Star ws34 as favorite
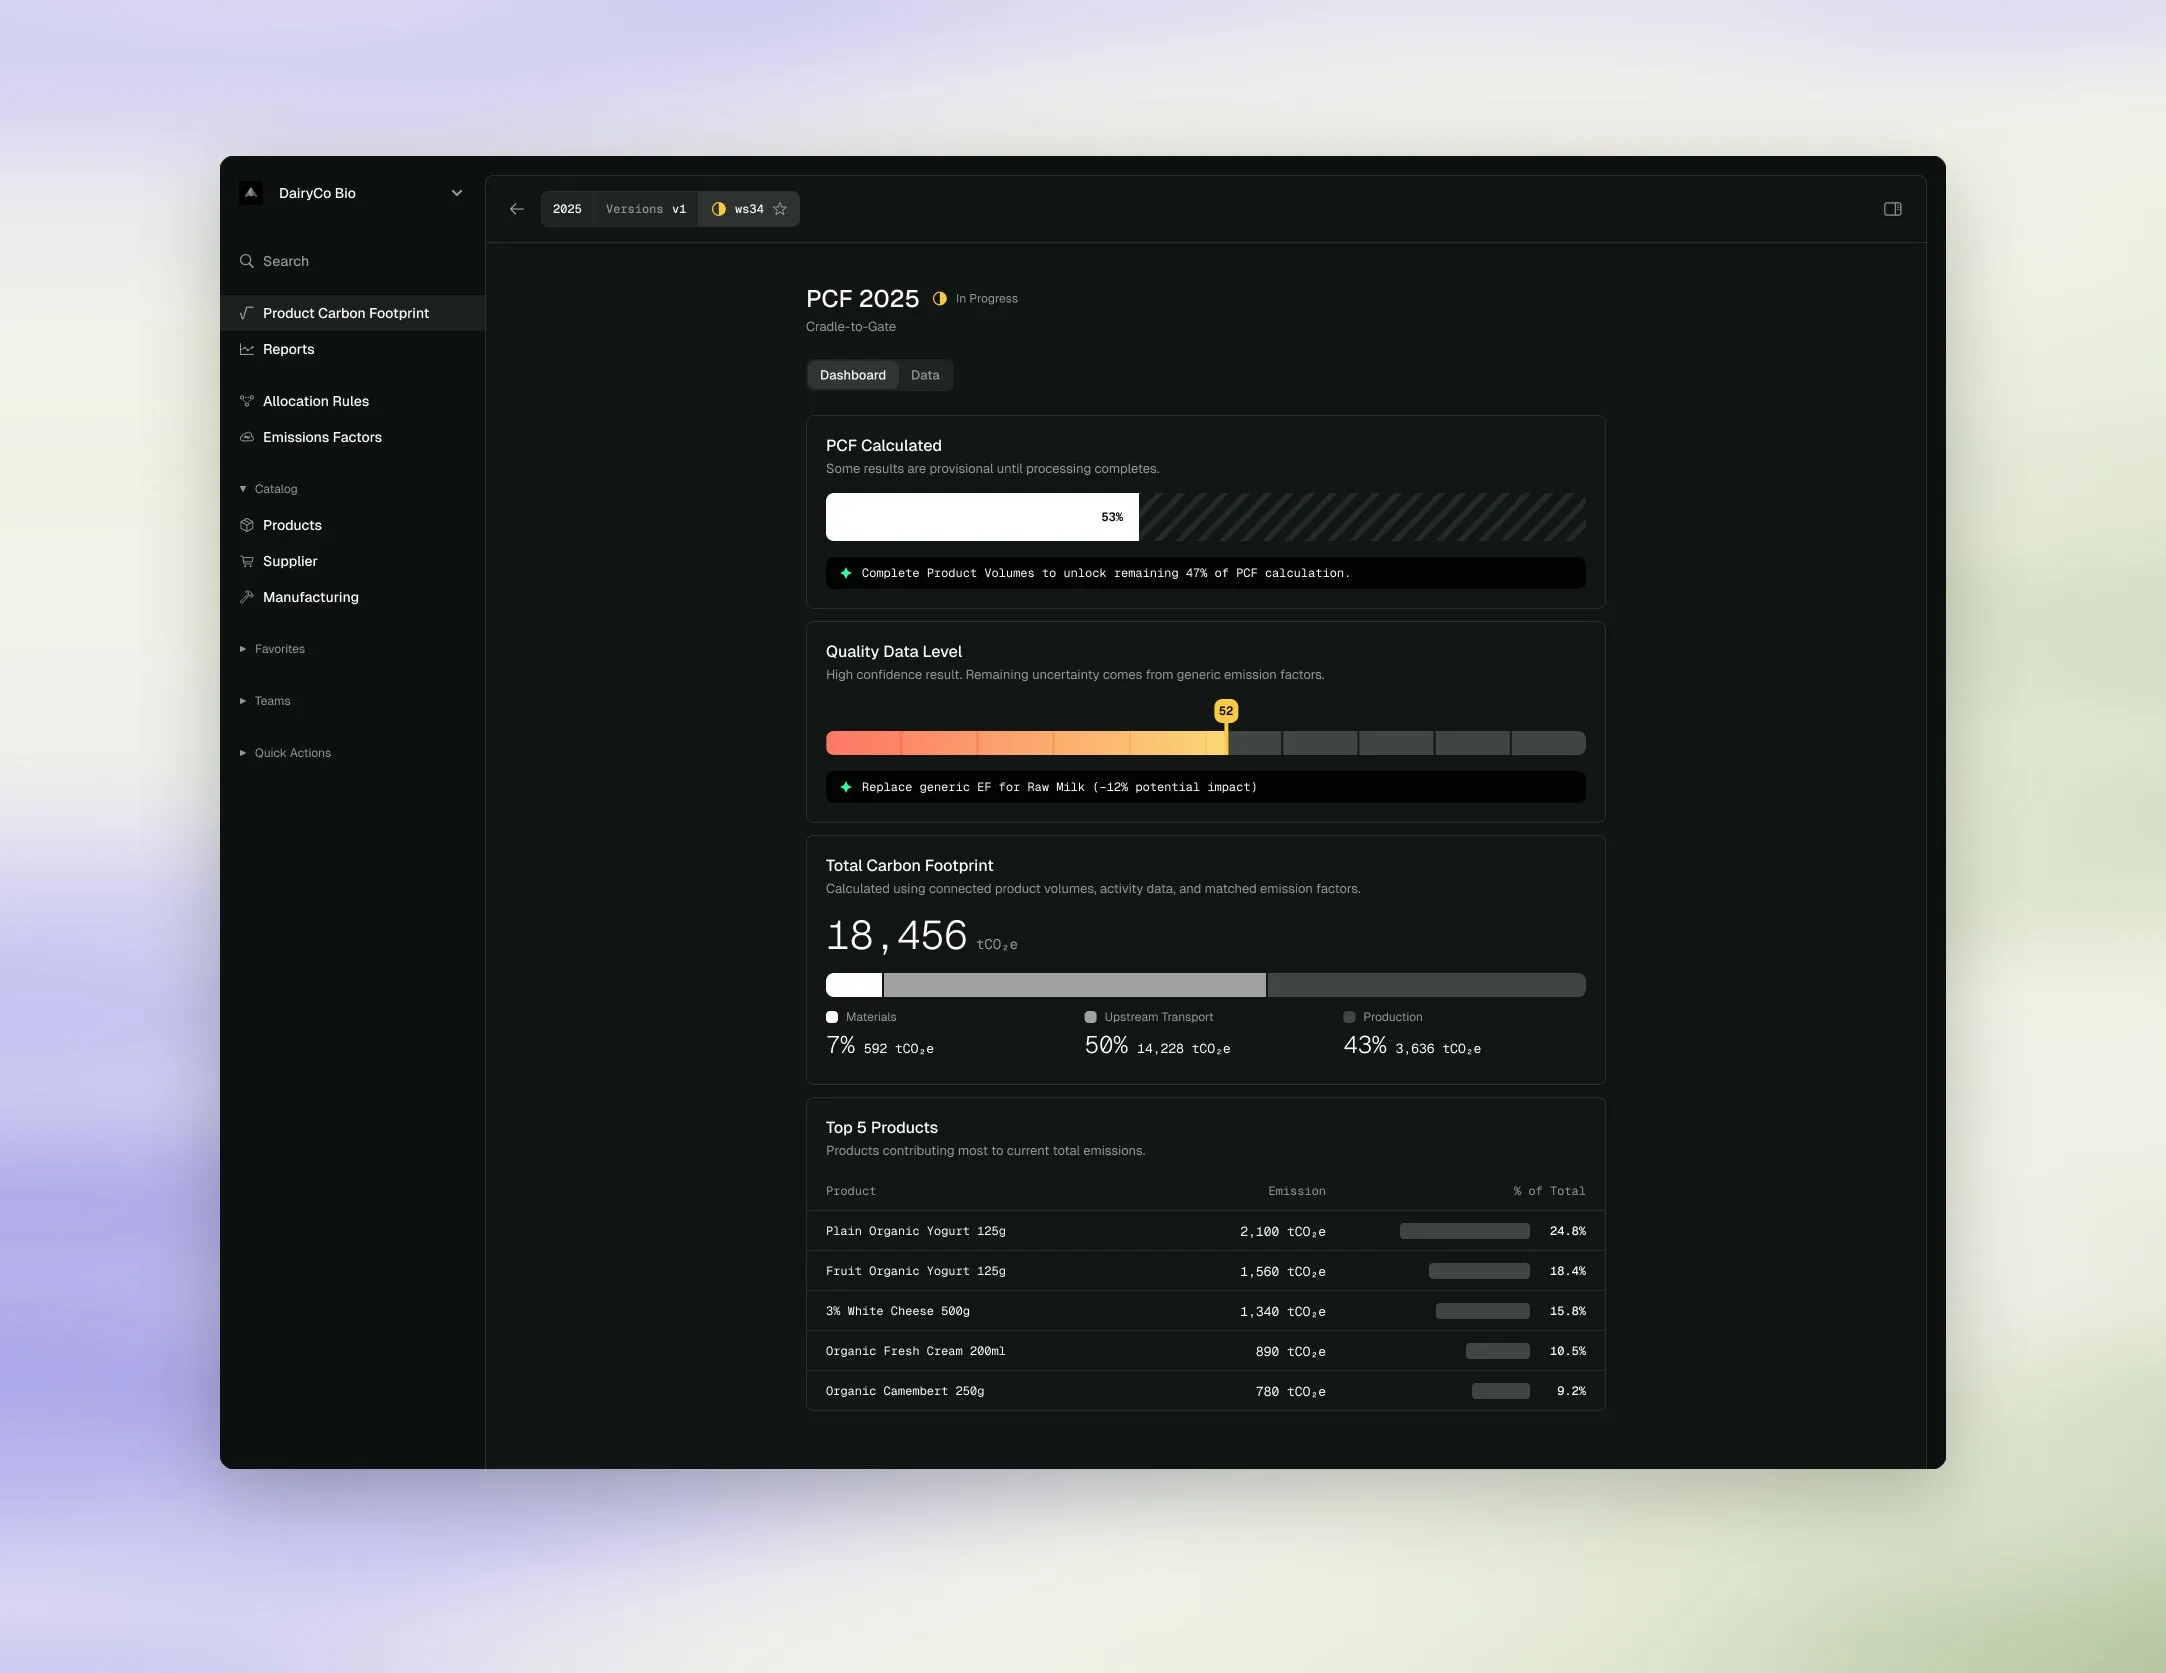 pyautogui.click(x=780, y=209)
